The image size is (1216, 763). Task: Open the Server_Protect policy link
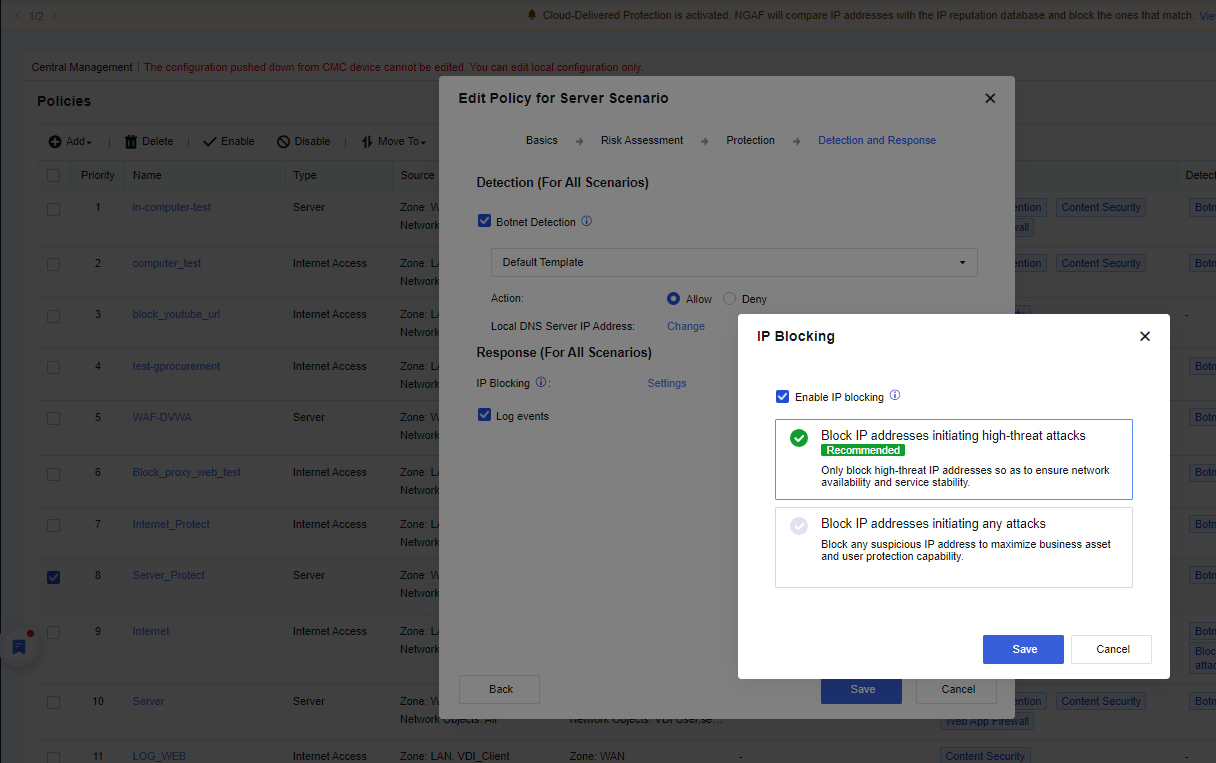point(169,575)
